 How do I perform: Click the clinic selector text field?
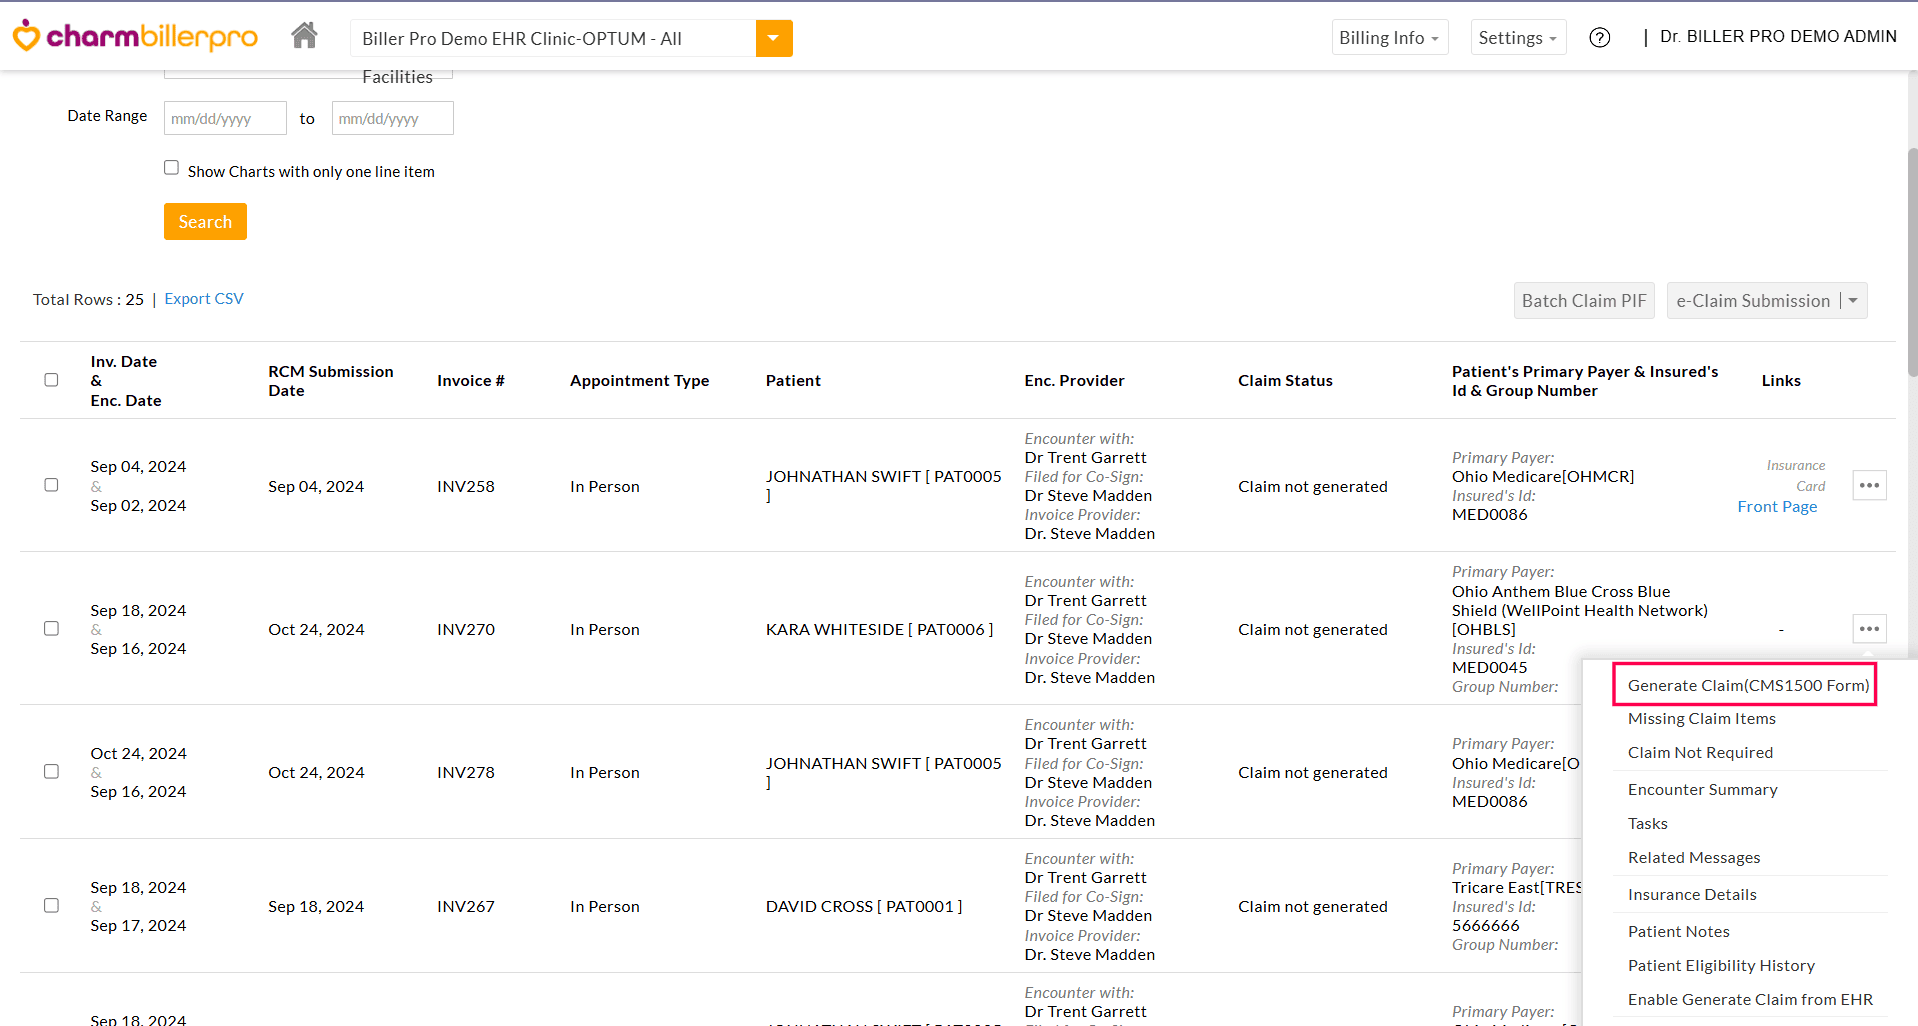pos(553,39)
